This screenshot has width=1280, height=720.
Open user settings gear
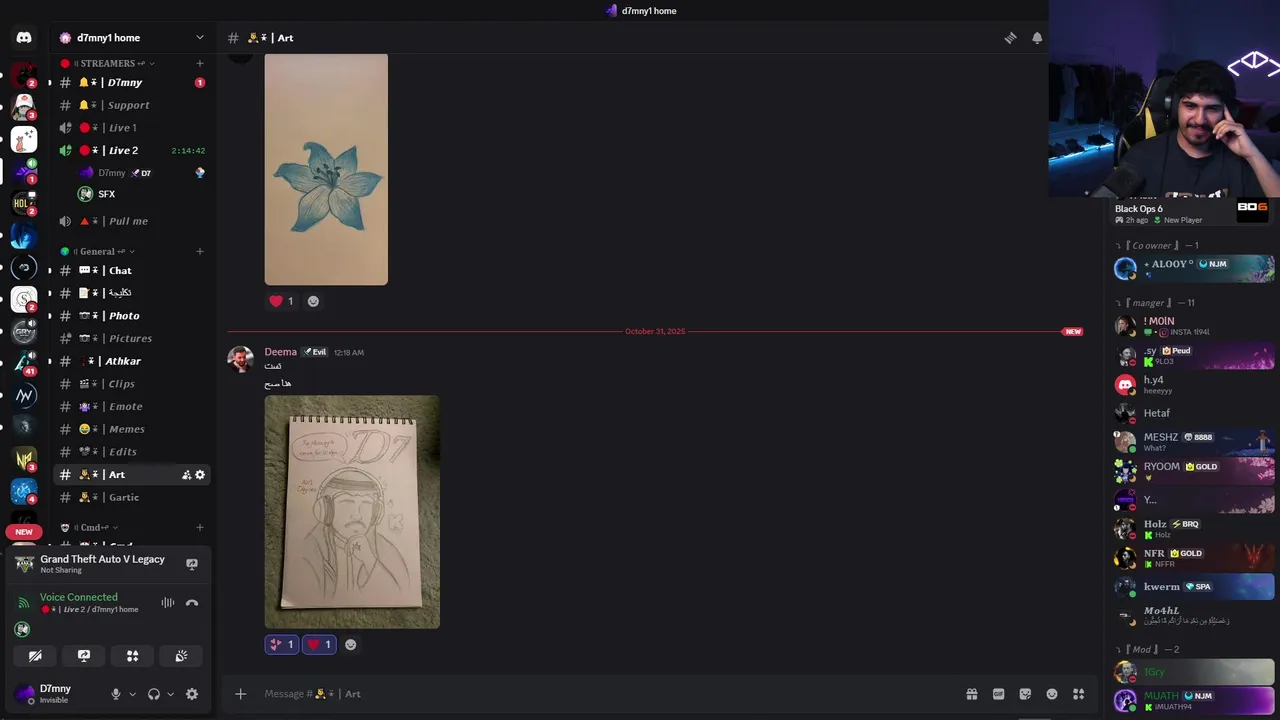point(192,694)
